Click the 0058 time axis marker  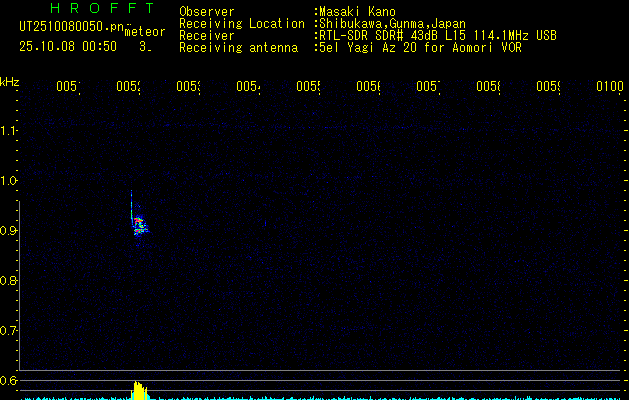click(x=489, y=87)
